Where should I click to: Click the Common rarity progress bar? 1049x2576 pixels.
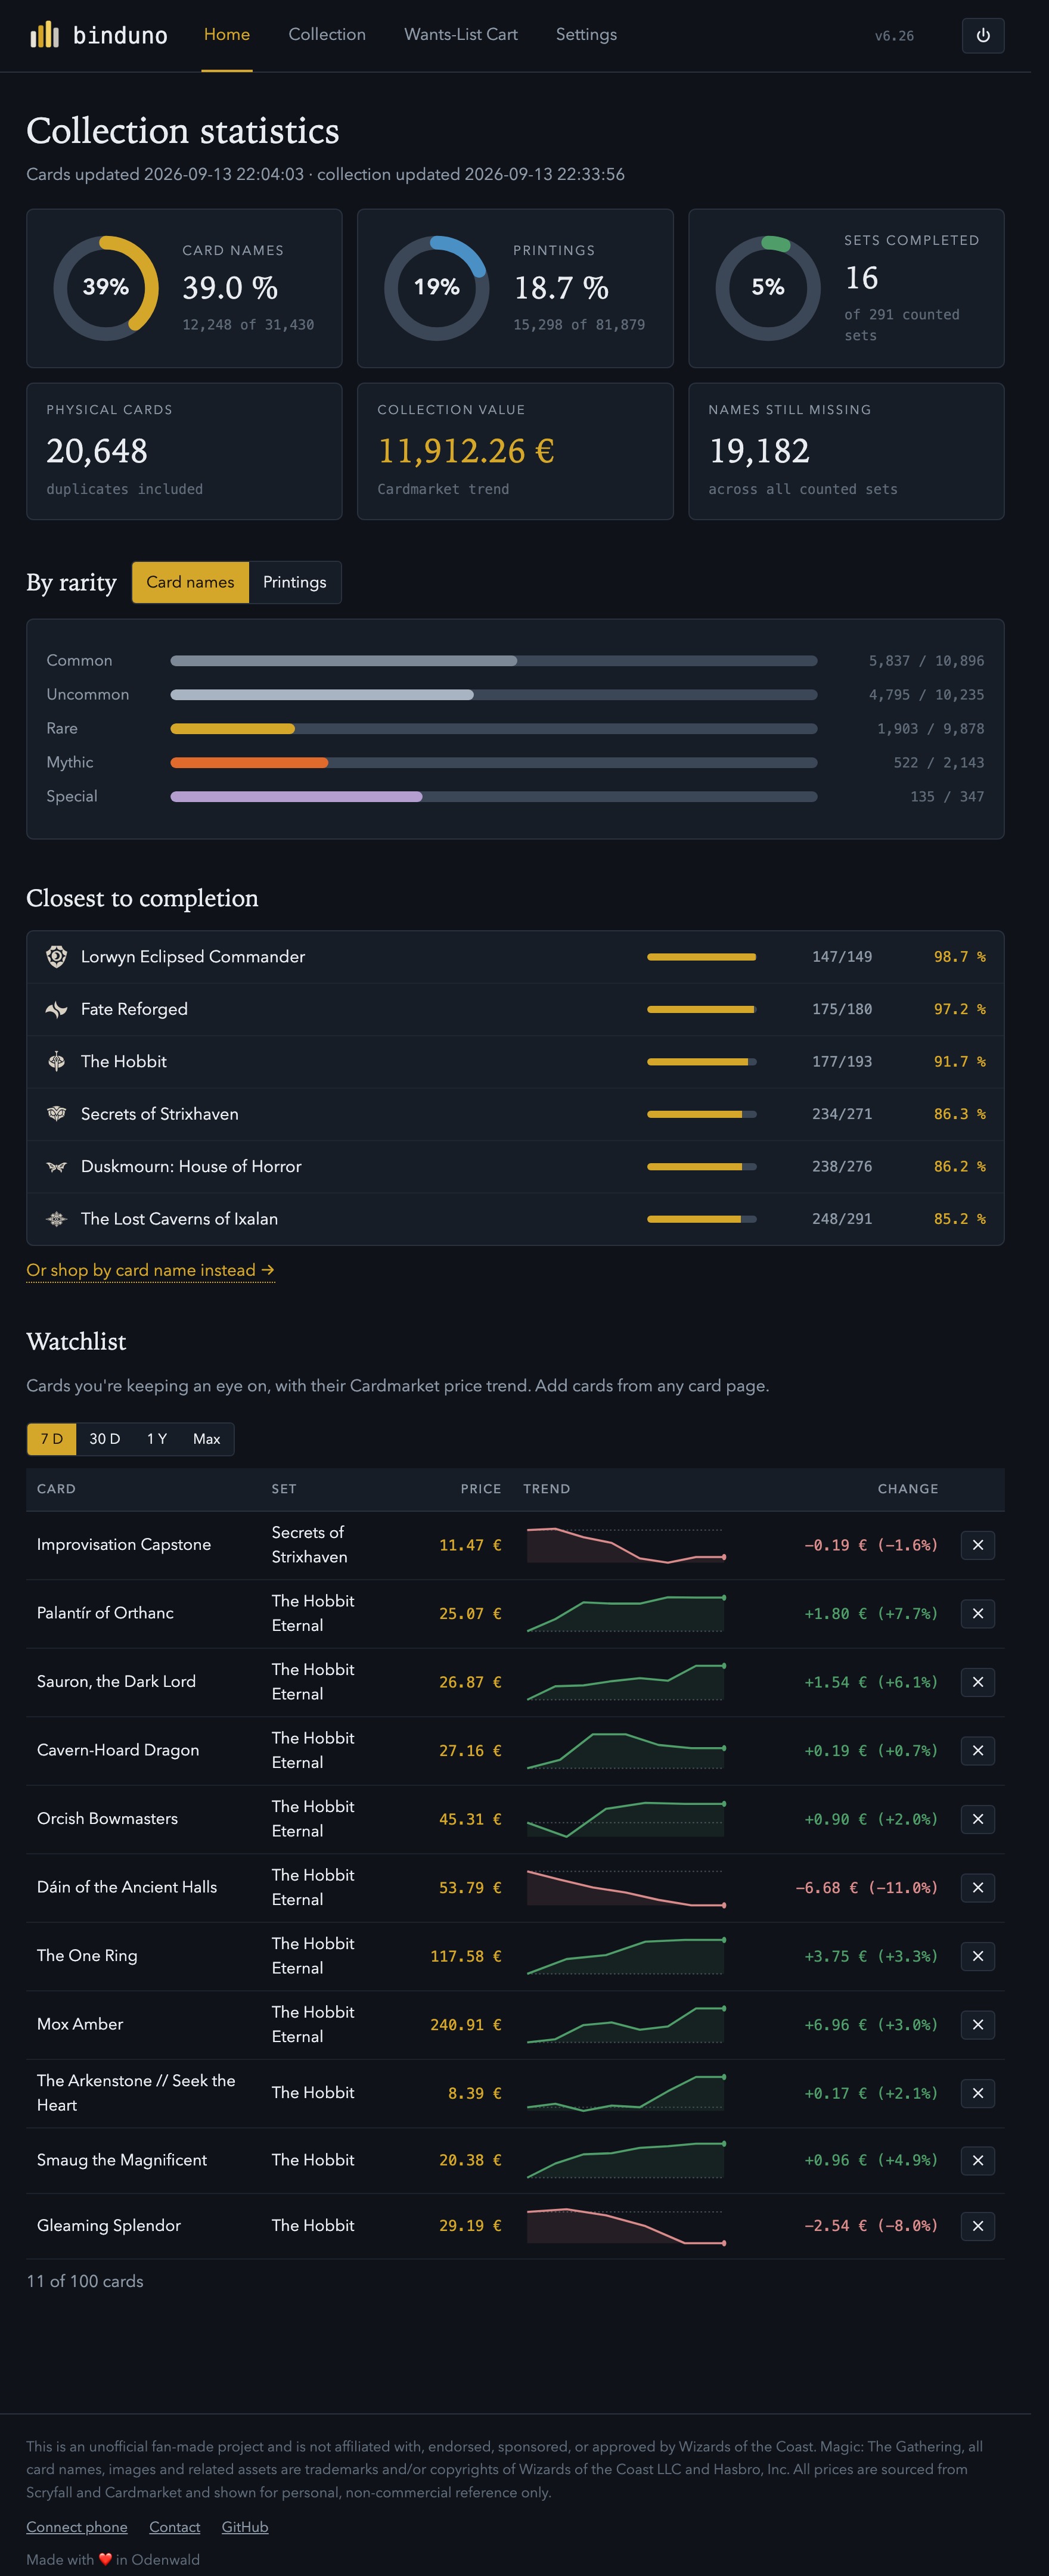[x=494, y=661]
